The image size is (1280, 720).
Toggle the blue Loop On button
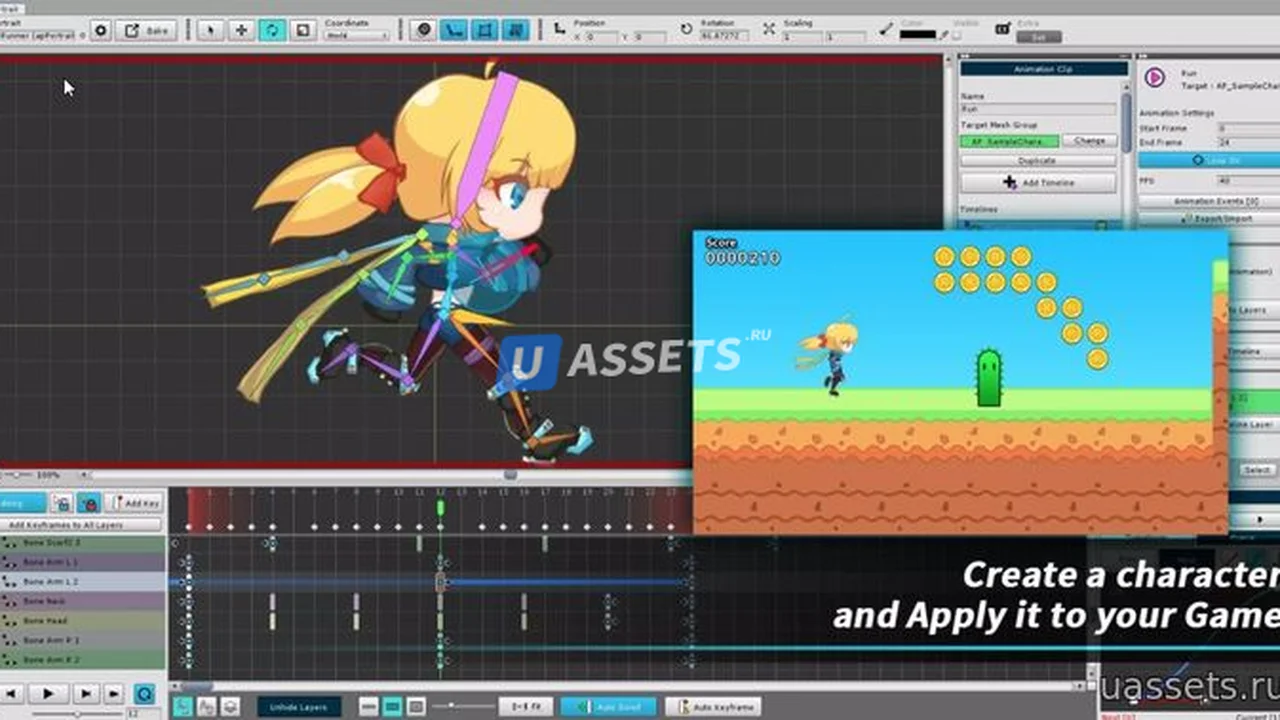1210,160
